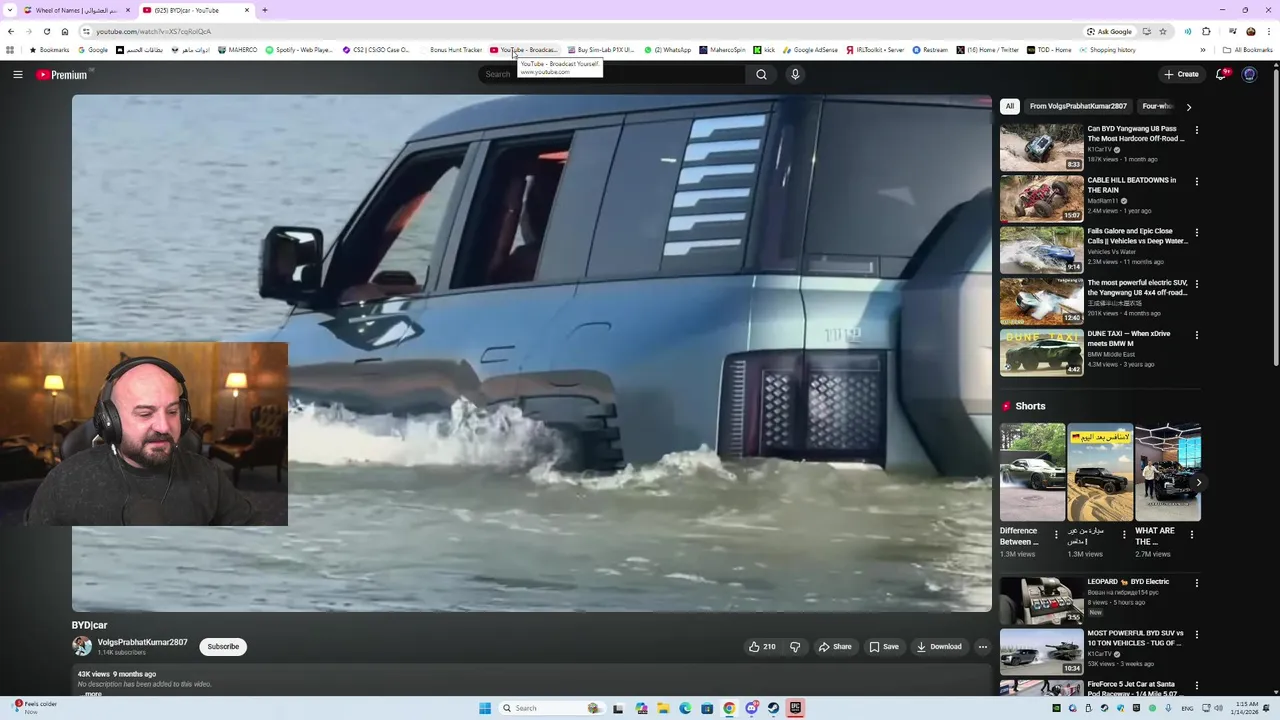
Task: Open Can BYD Yangwang U8 thumbnail
Action: click(x=1042, y=147)
